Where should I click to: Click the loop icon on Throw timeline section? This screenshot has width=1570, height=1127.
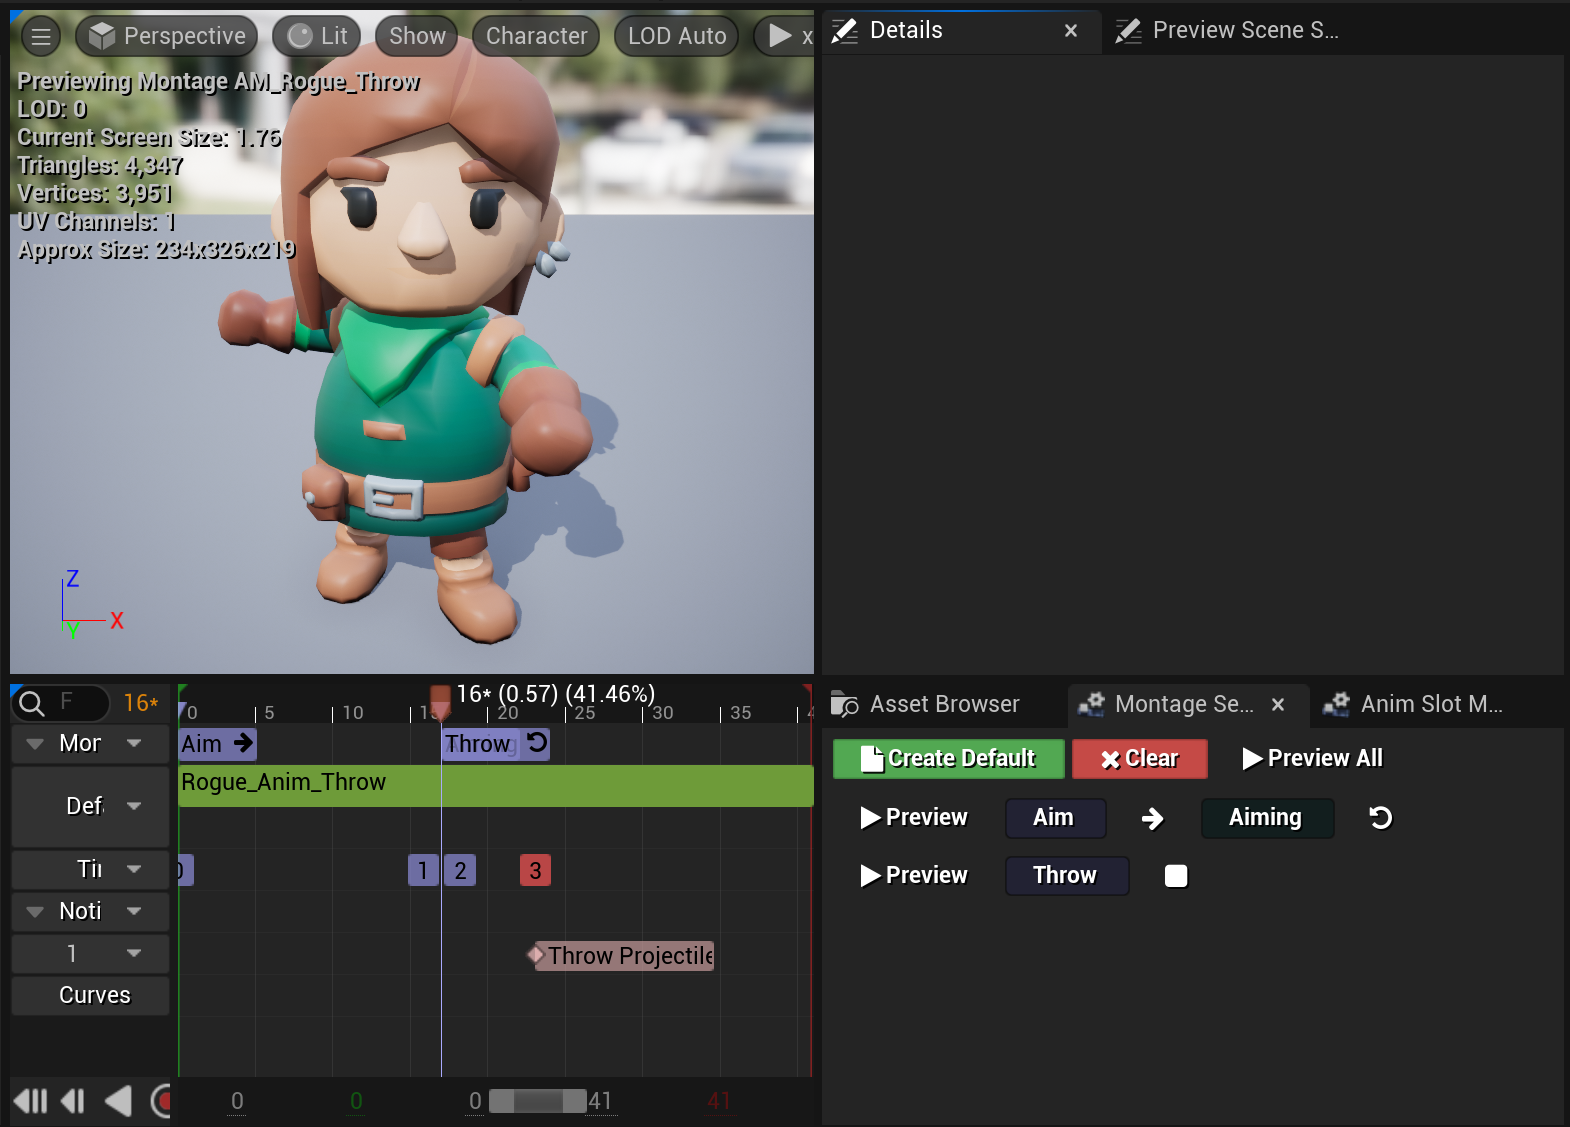tap(537, 743)
